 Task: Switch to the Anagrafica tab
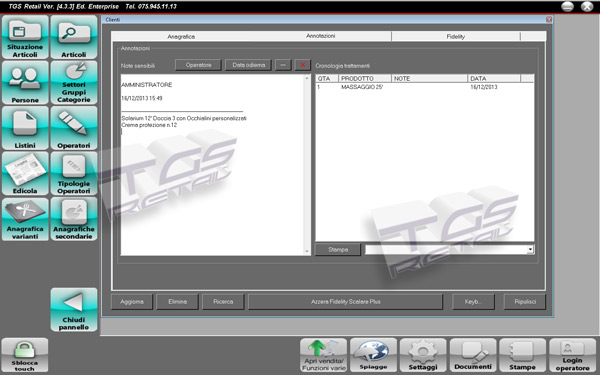(181, 36)
